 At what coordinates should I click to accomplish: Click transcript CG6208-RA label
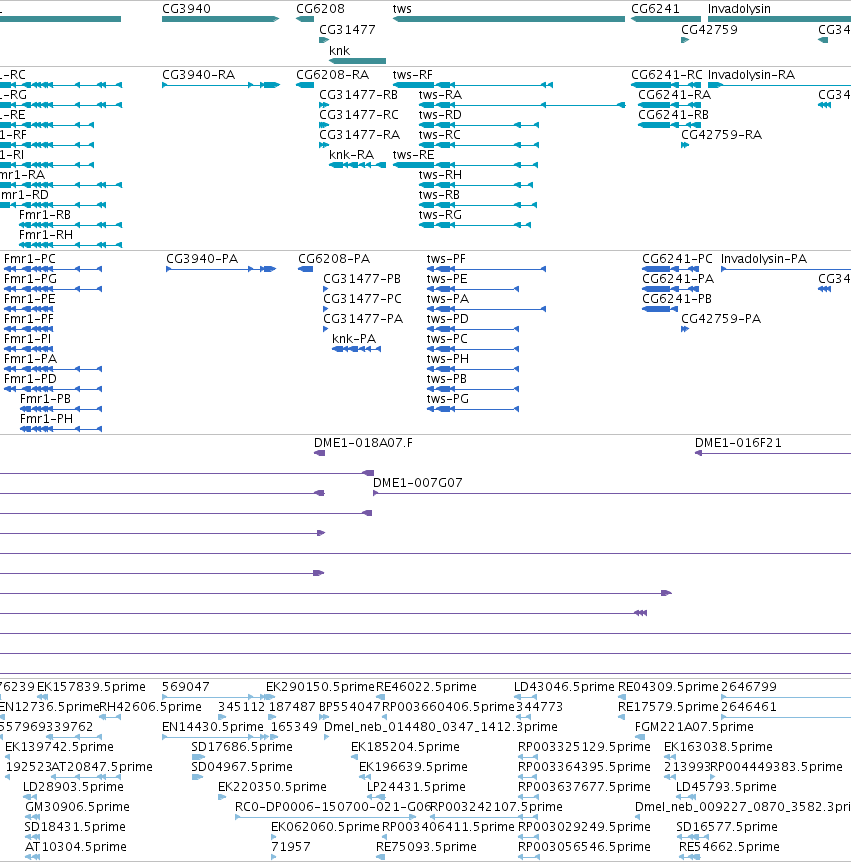(x=333, y=75)
